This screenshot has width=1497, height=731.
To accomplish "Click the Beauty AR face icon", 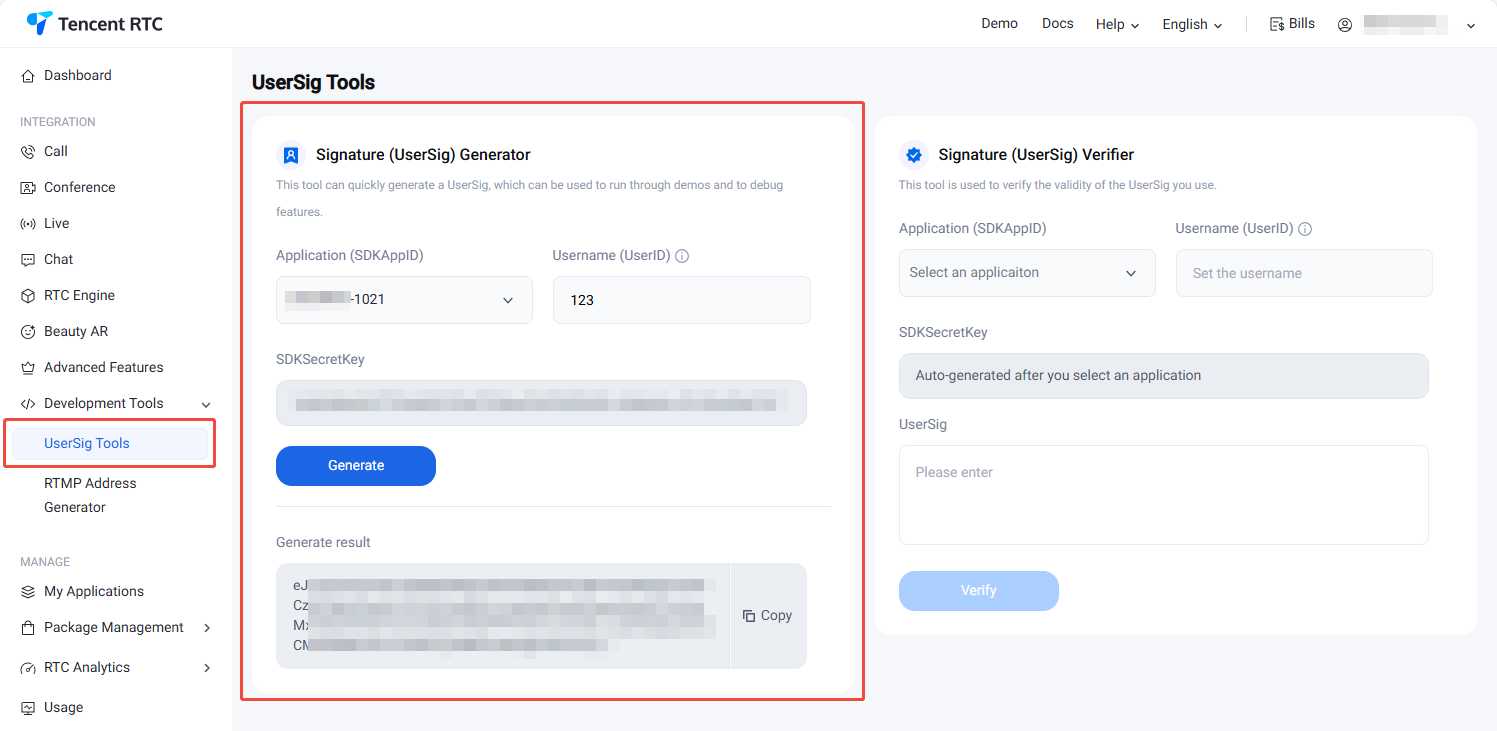I will click(x=28, y=332).
